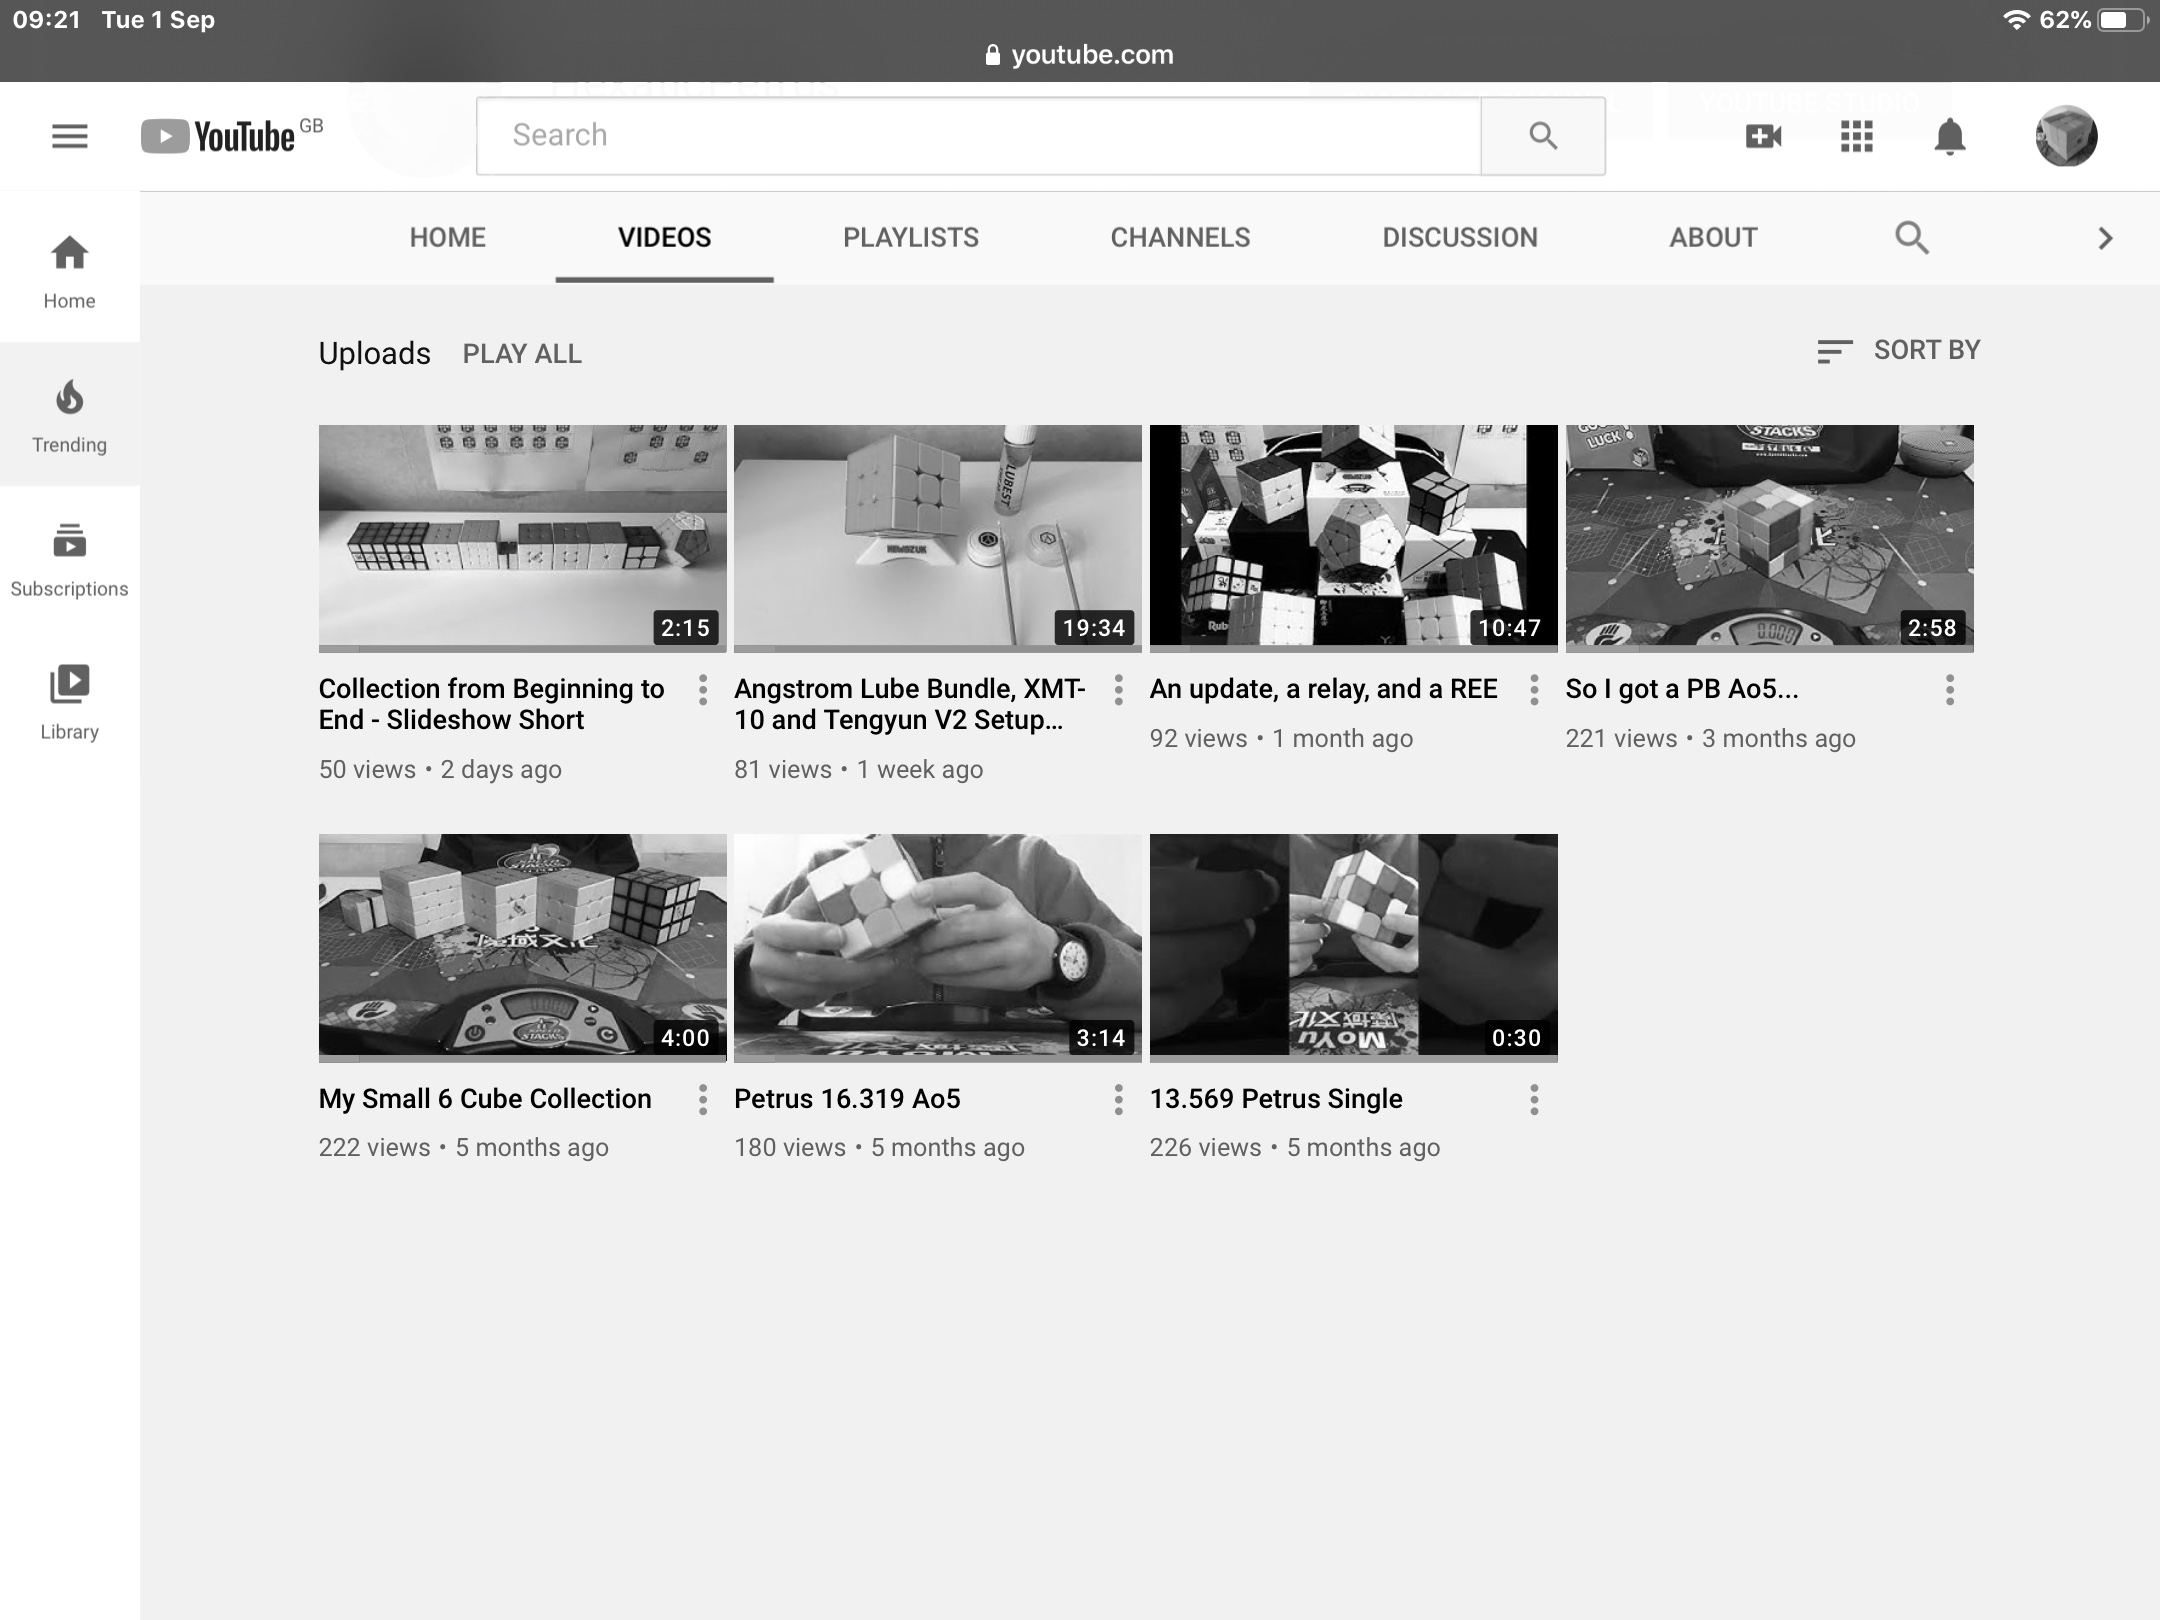Open options for Collection from Beginning video

click(703, 690)
